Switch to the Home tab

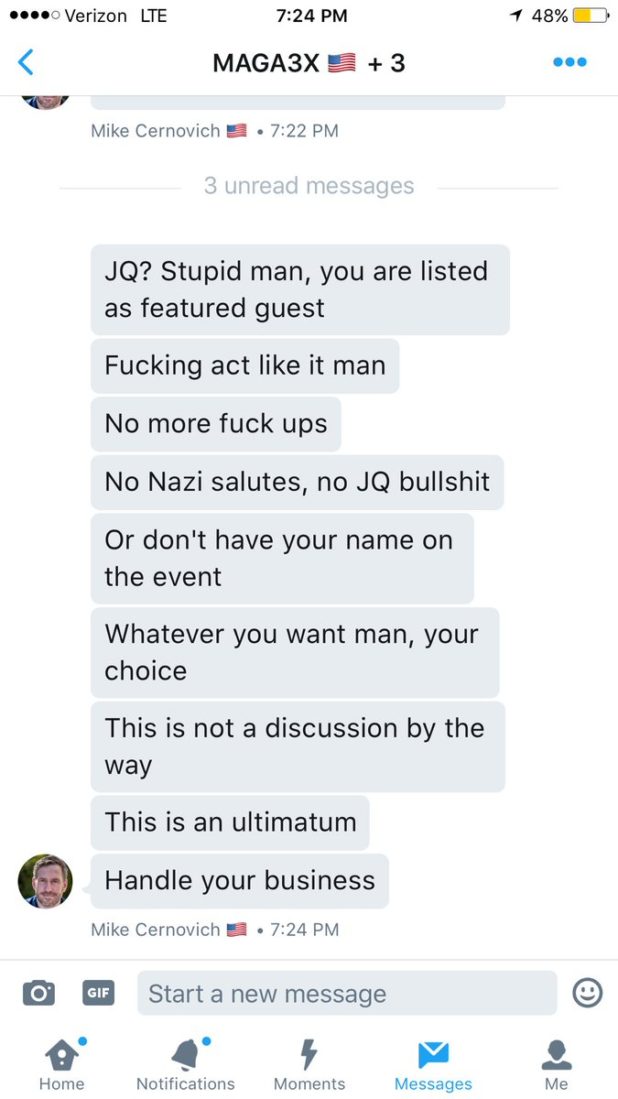pyautogui.click(x=62, y=1063)
